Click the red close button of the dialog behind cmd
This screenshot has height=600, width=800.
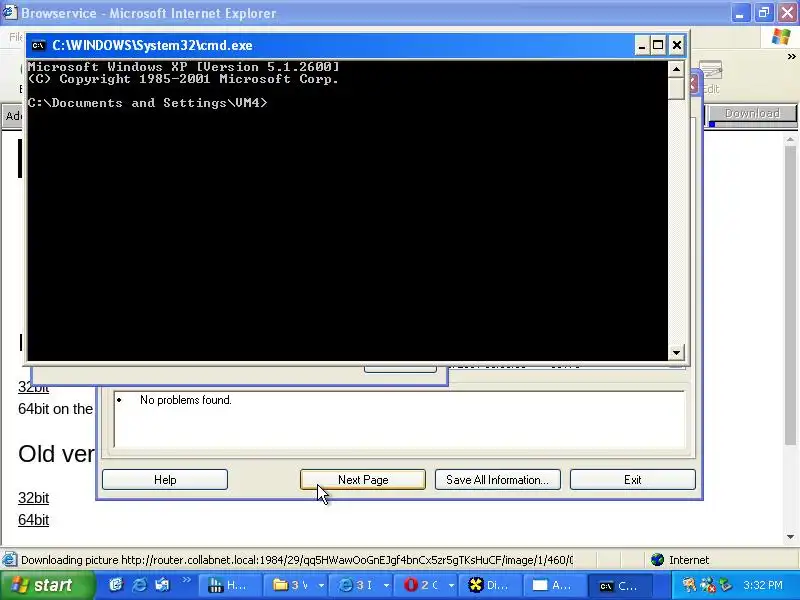[x=694, y=83]
